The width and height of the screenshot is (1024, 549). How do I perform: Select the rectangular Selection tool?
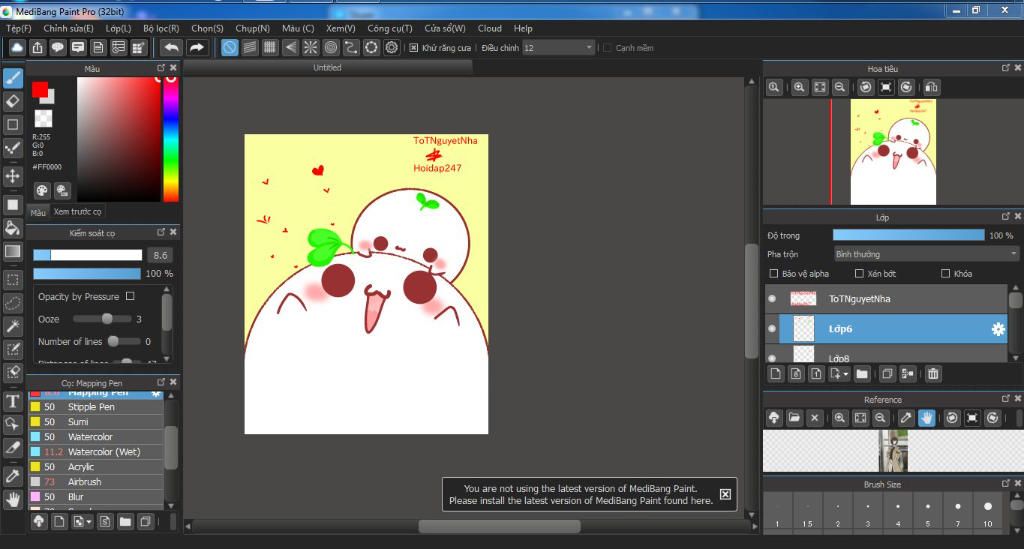(12, 280)
